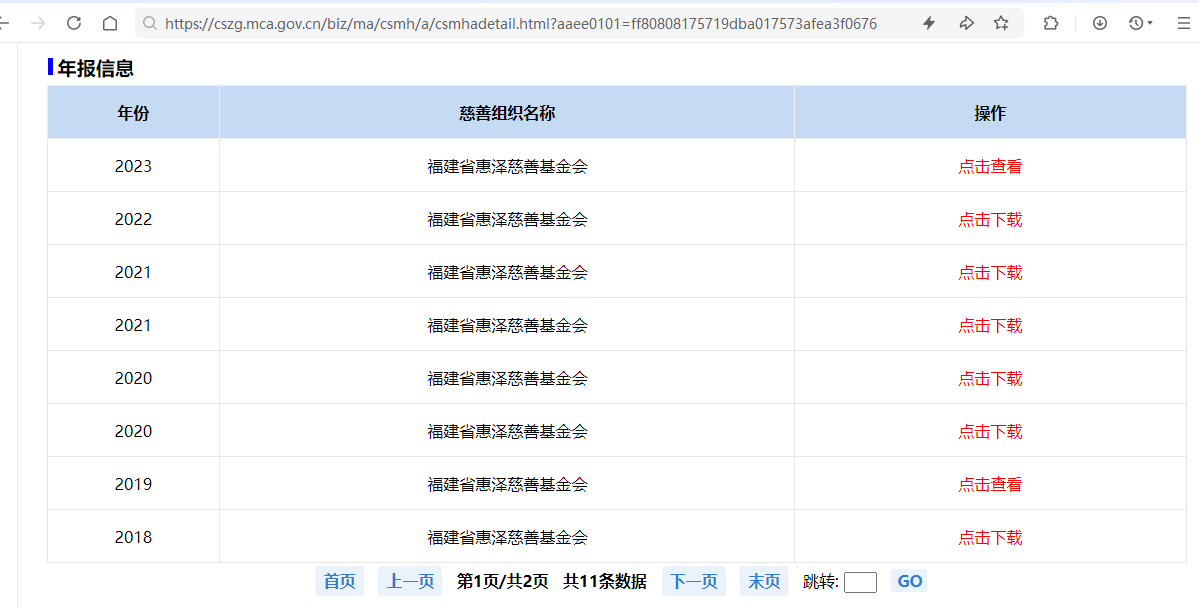Open the history clock icon
This screenshot has height=608, width=1199.
click(x=1136, y=23)
